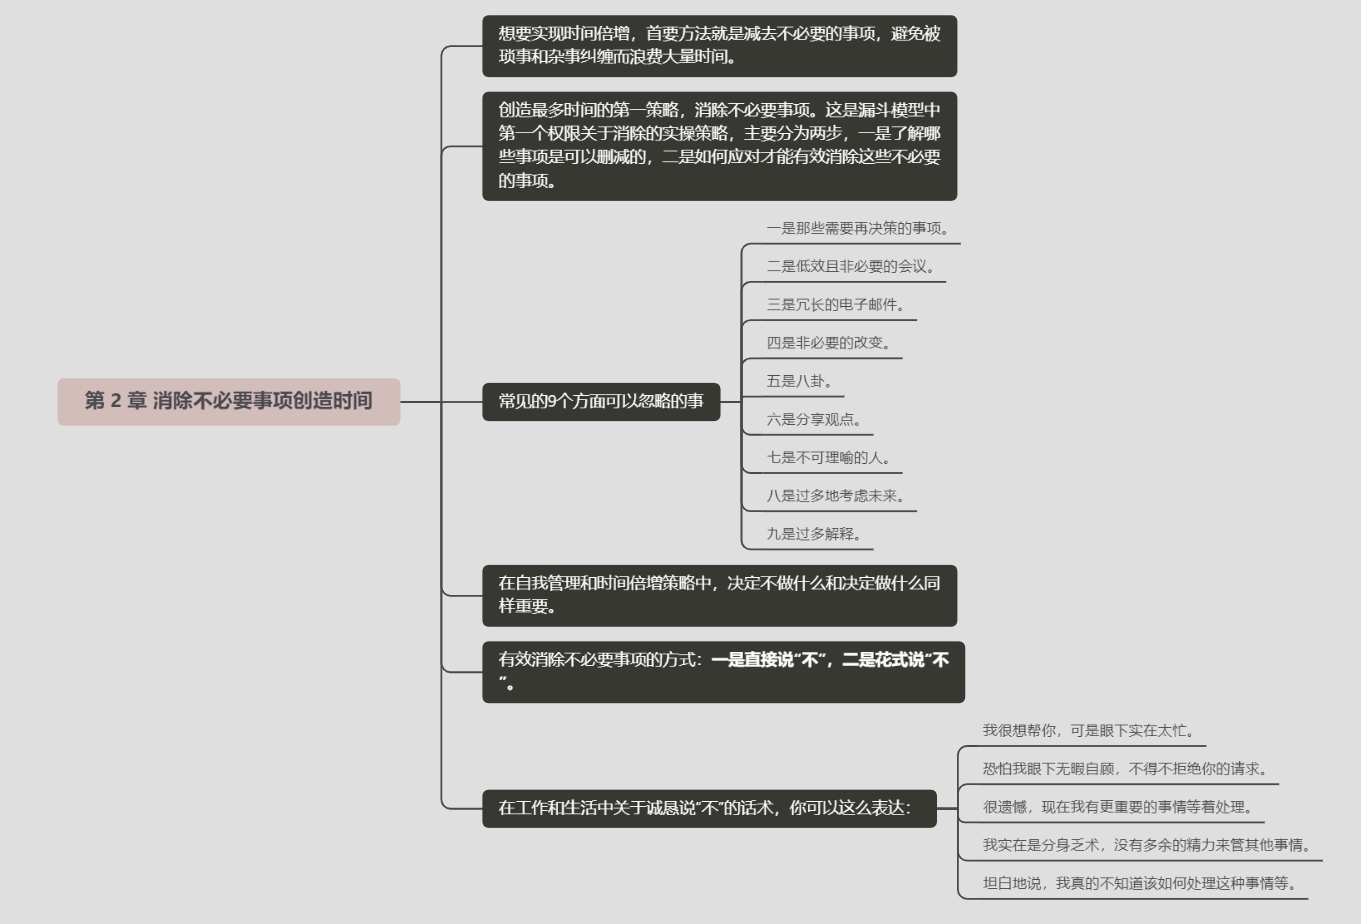
Task: Click subtopic 八是过多地考虑未来。
Action: 836,495
